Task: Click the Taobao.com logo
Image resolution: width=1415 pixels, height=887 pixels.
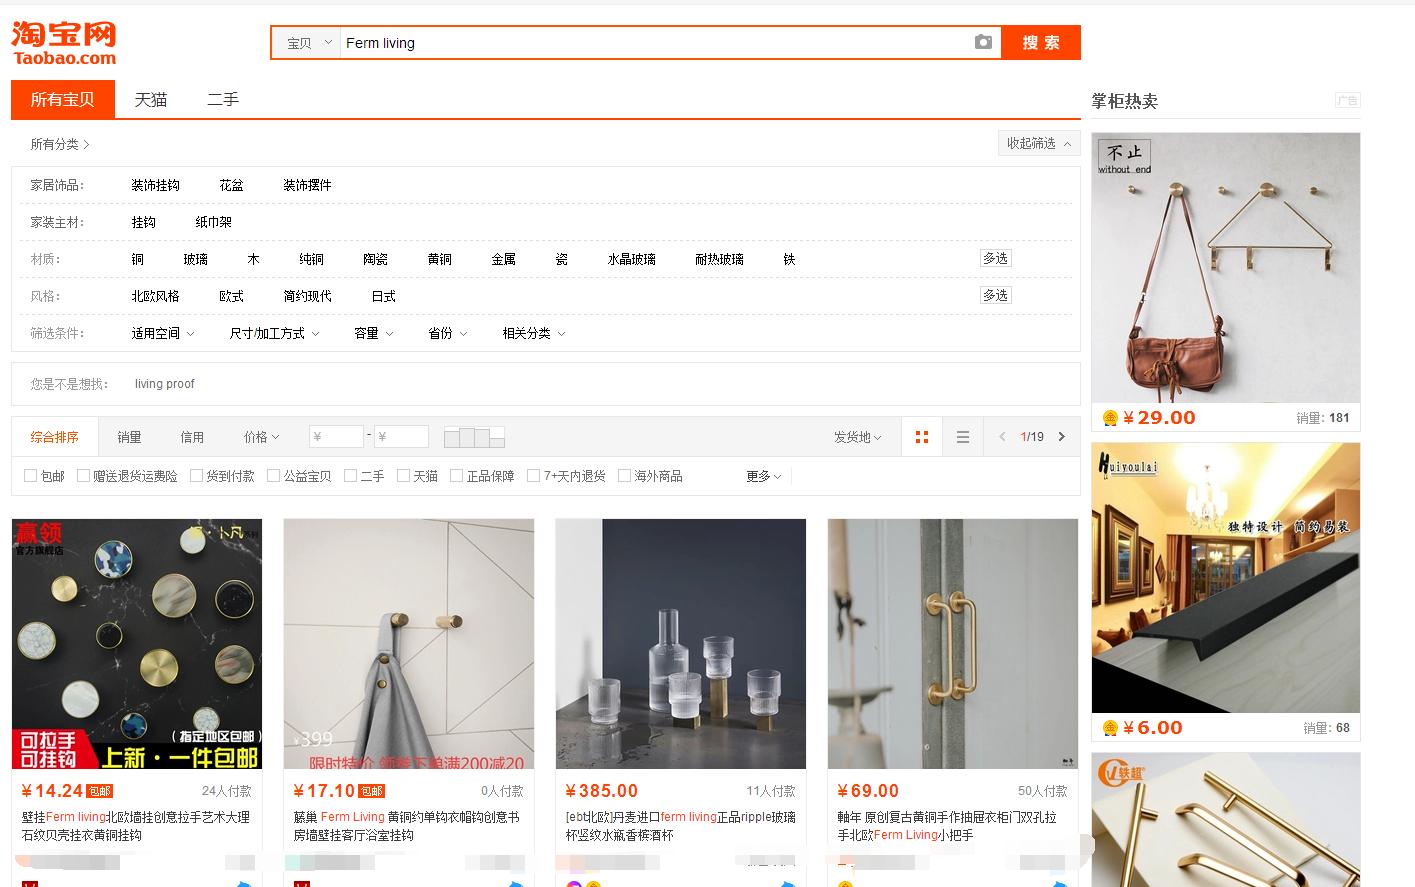Action: point(63,40)
